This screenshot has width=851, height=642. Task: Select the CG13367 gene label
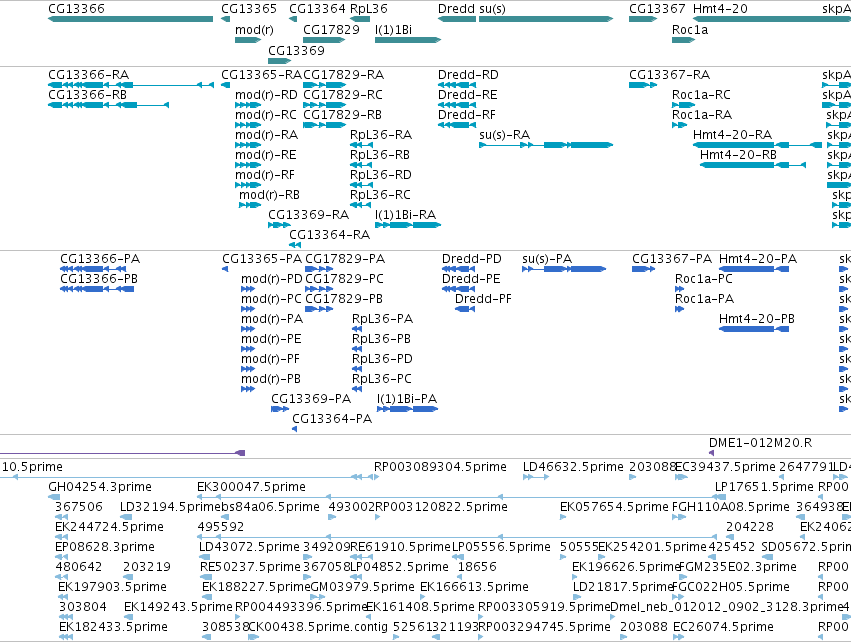click(x=657, y=9)
